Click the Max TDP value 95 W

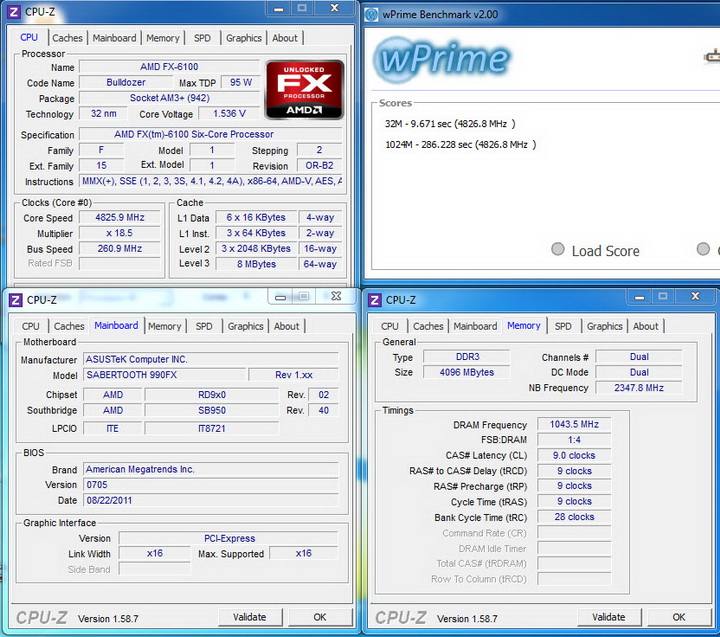(x=241, y=82)
